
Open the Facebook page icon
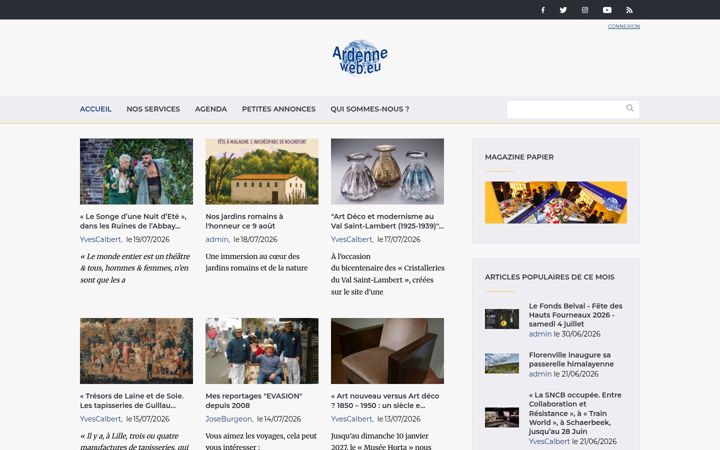[x=543, y=10]
